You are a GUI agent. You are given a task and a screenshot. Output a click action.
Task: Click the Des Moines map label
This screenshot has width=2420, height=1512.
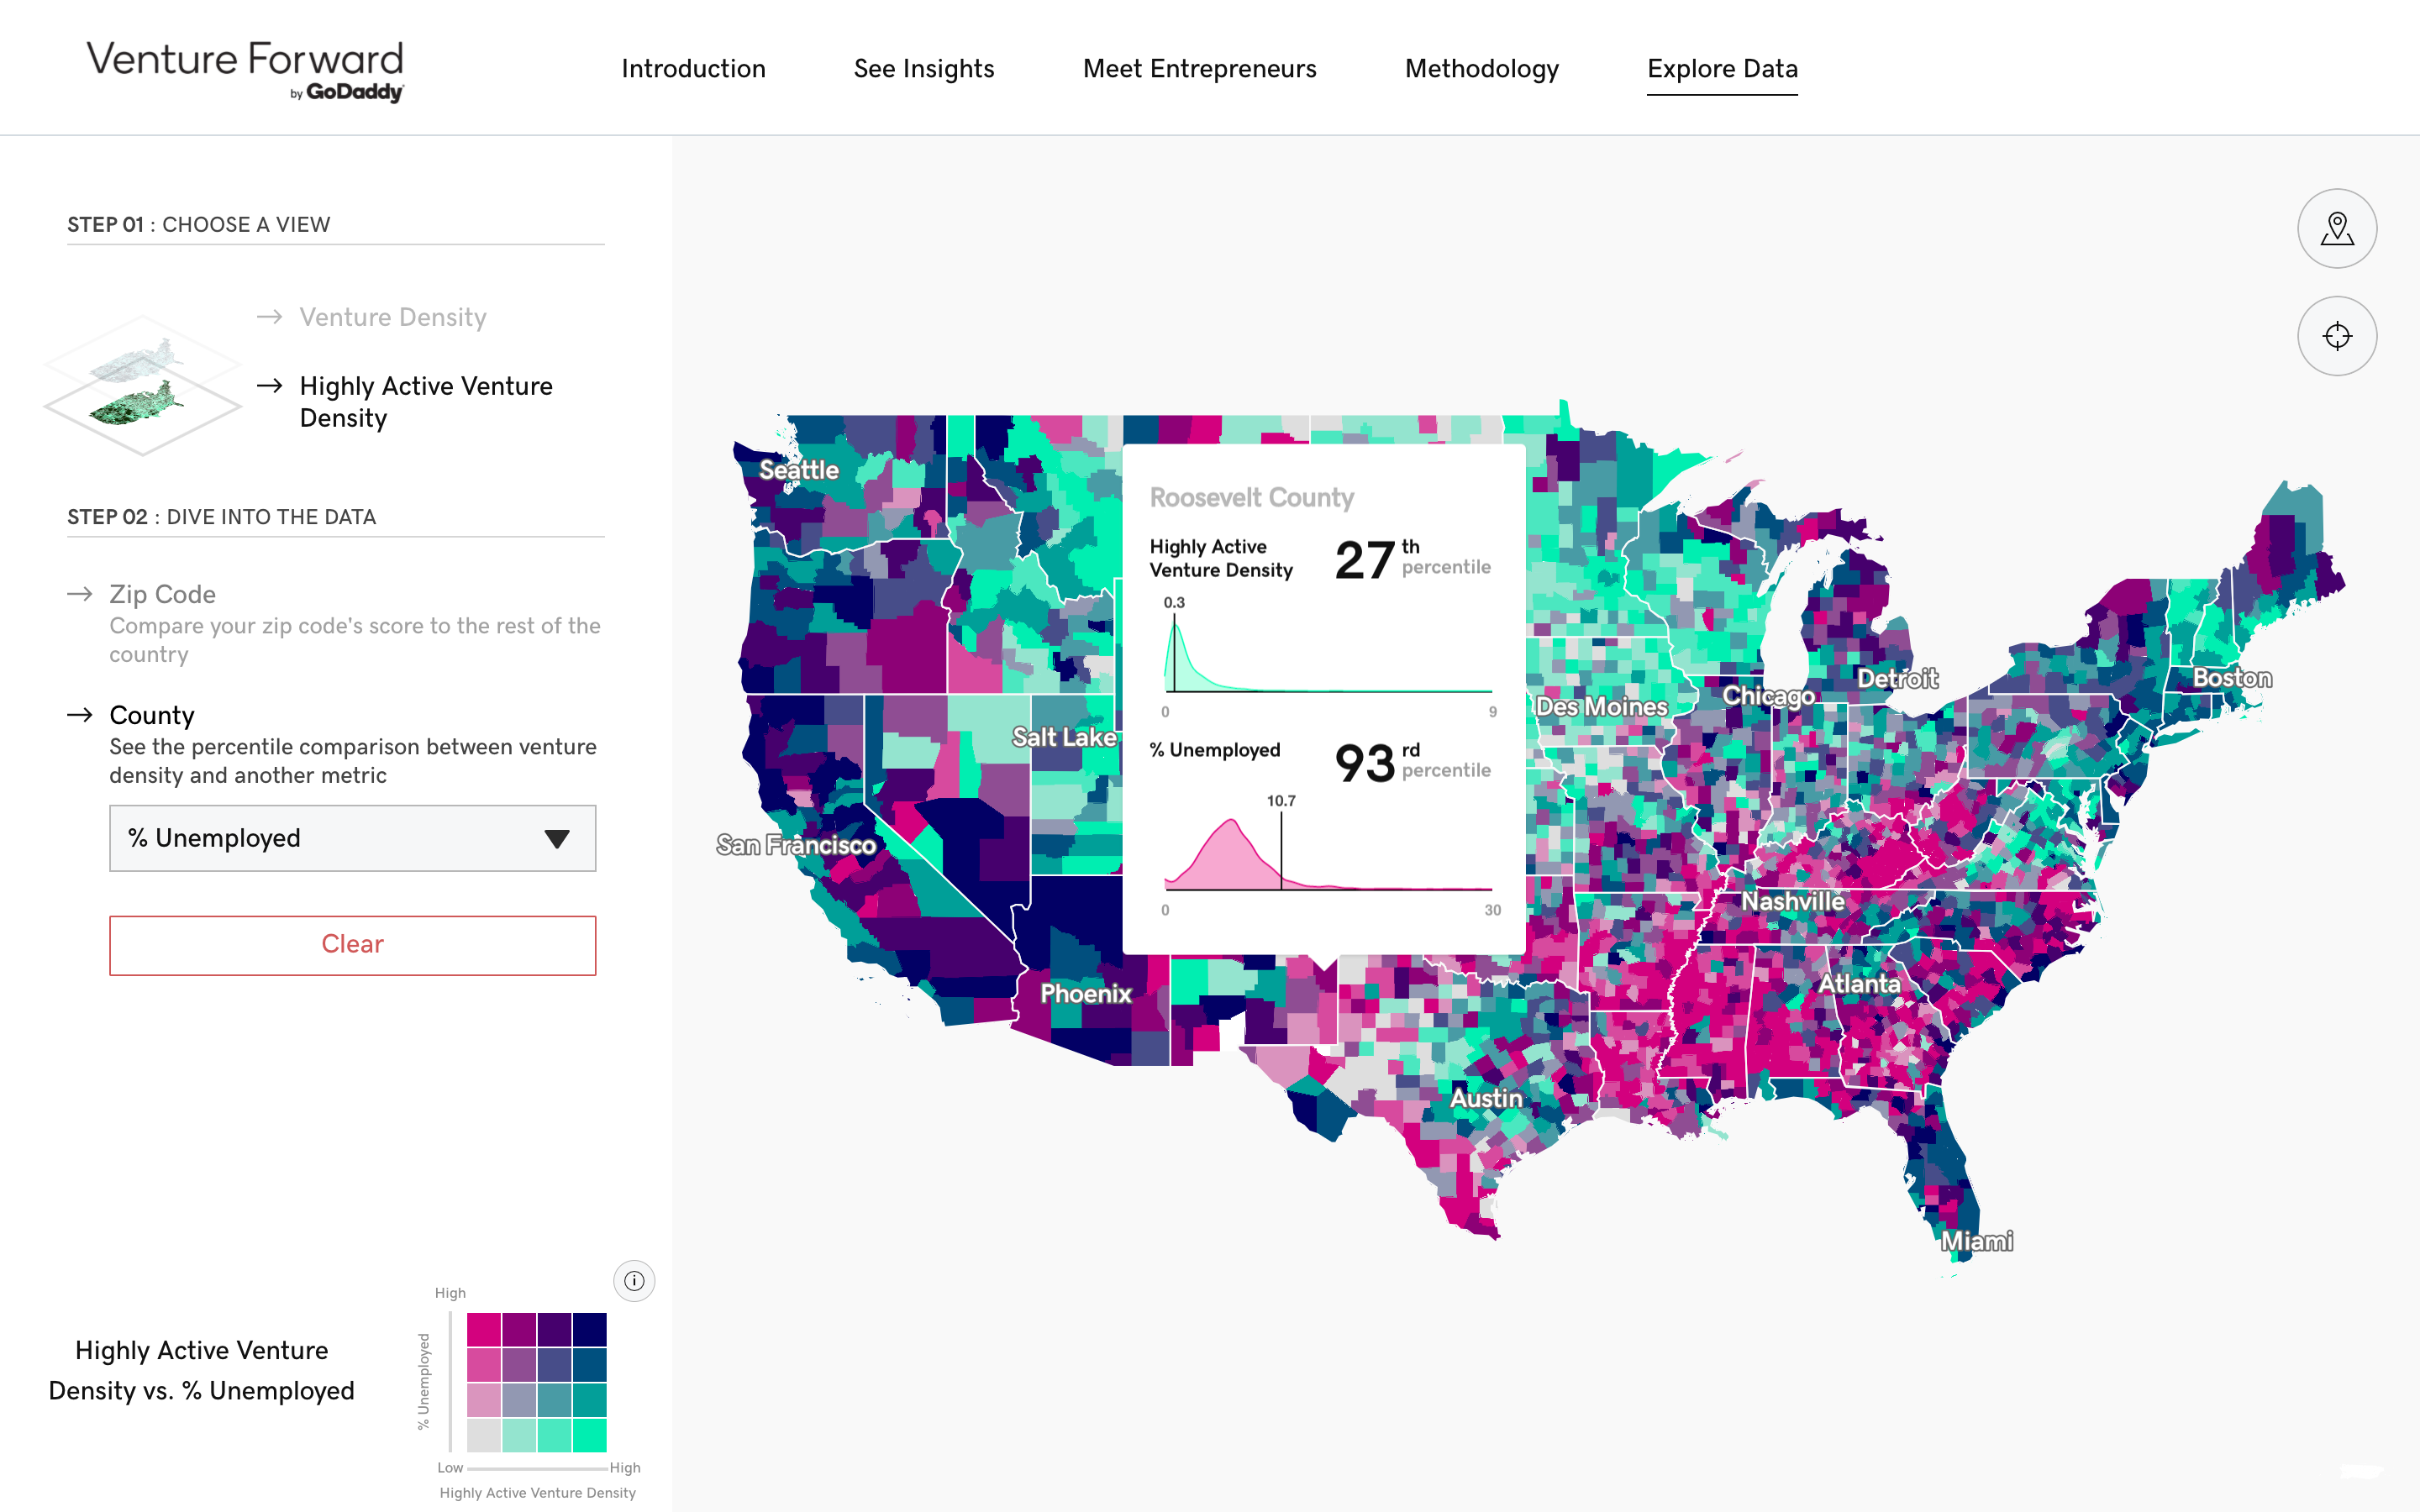1601,706
